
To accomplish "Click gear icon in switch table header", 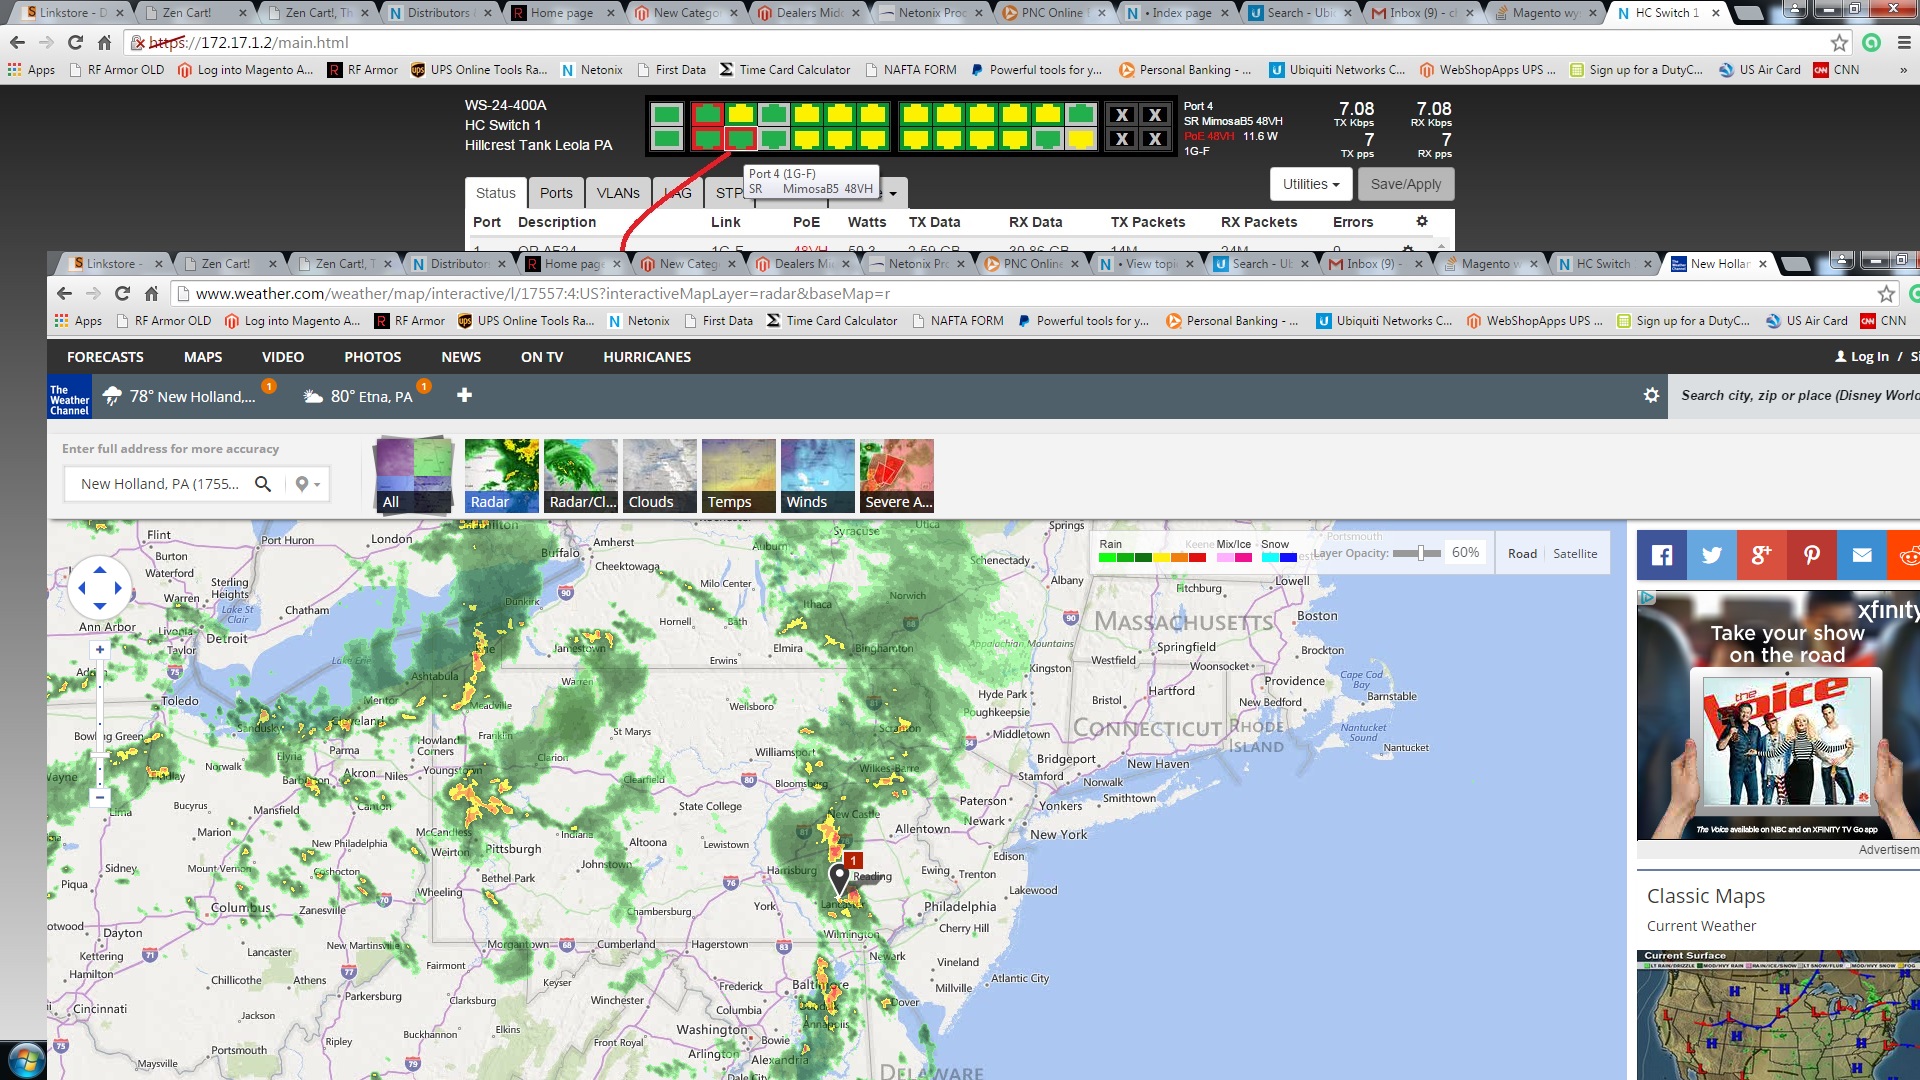I will (x=1422, y=221).
